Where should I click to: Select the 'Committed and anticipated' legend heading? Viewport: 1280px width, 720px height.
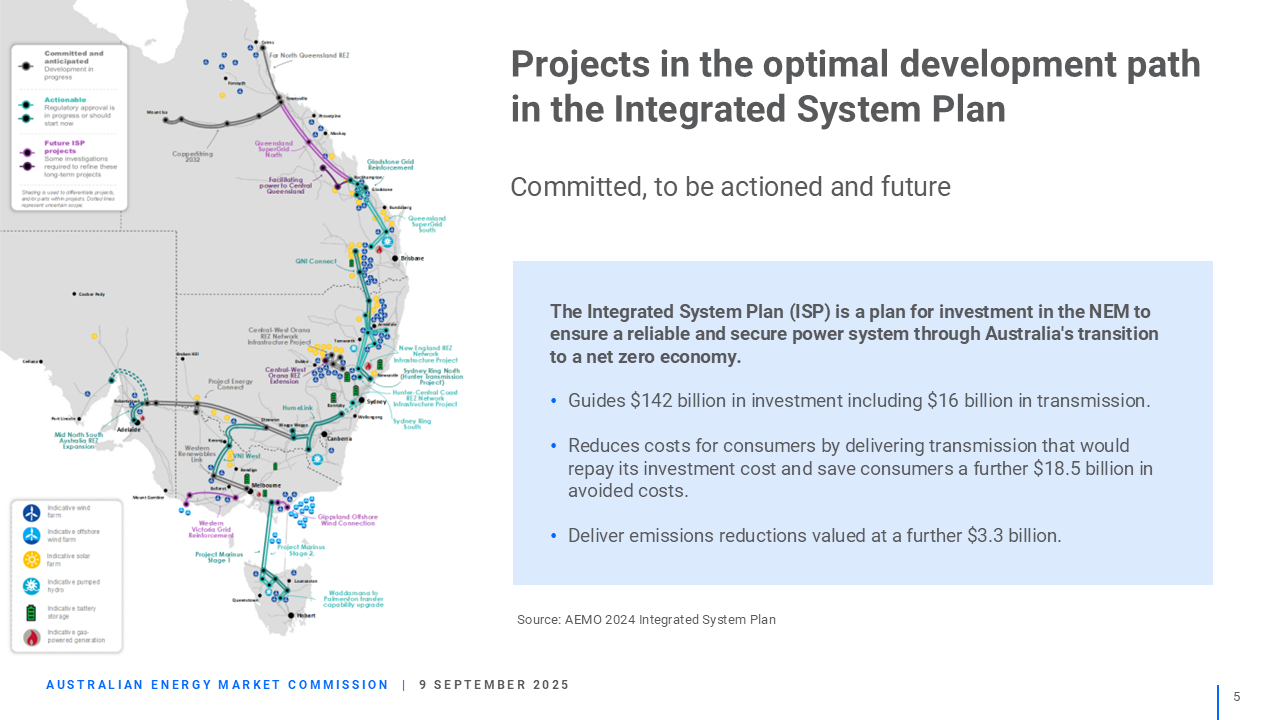tap(73, 57)
